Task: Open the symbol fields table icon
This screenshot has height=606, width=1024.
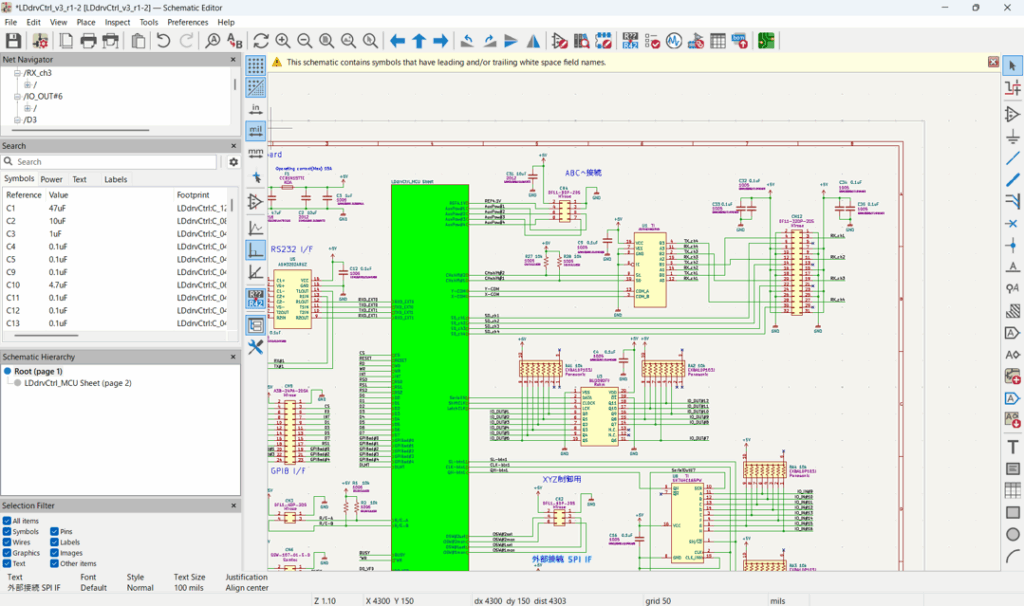Action: pos(718,40)
